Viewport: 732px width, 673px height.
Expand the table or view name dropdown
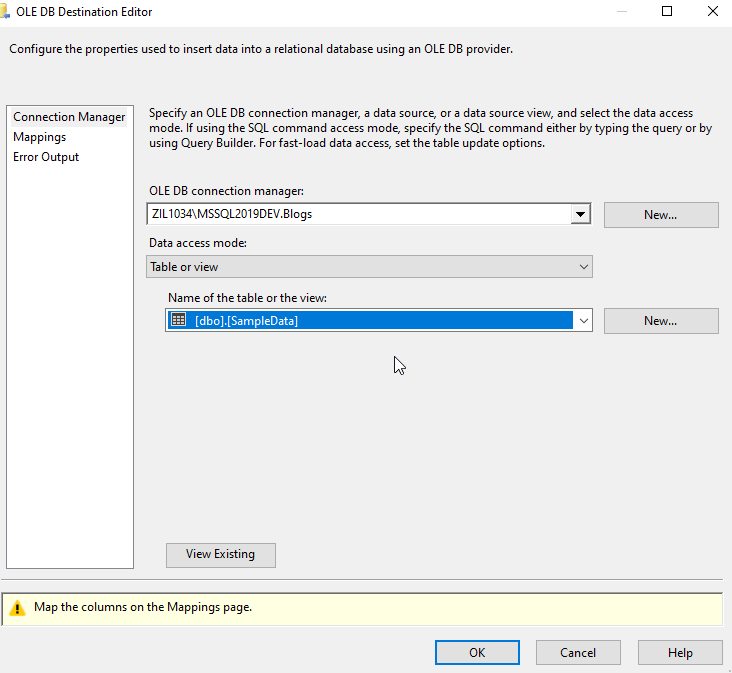tap(584, 321)
